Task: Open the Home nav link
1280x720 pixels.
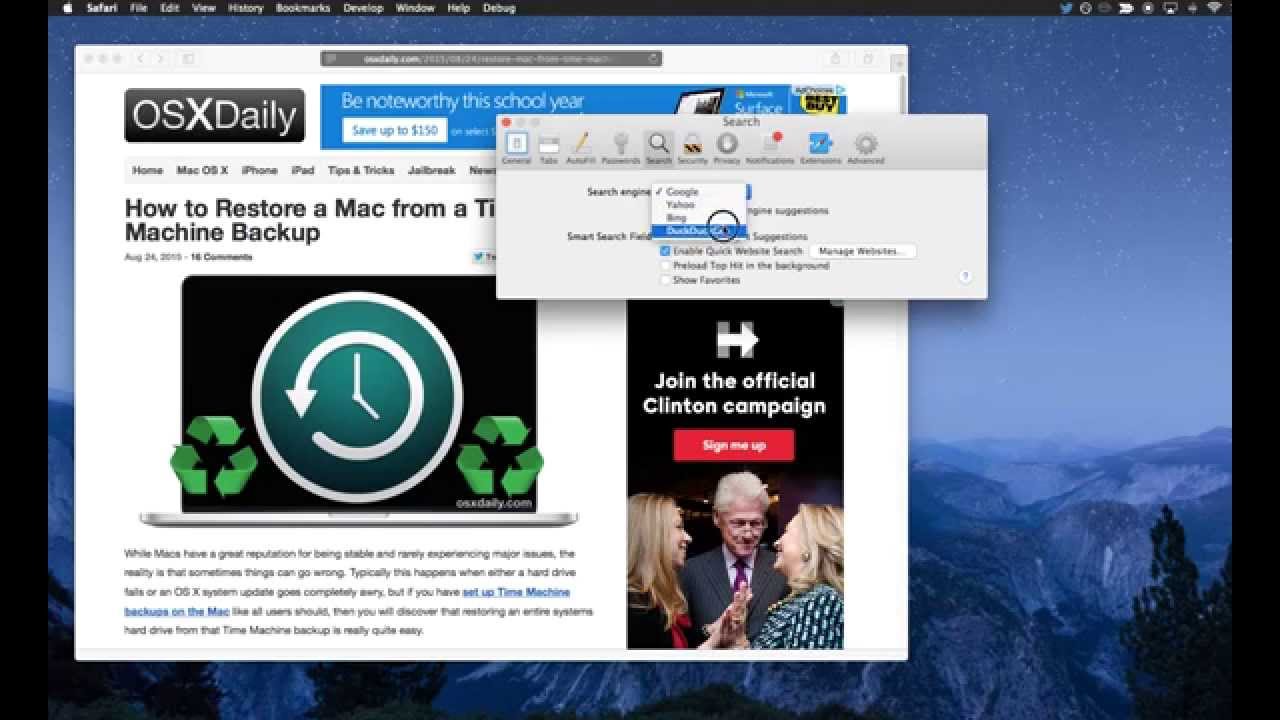Action: click(x=147, y=170)
